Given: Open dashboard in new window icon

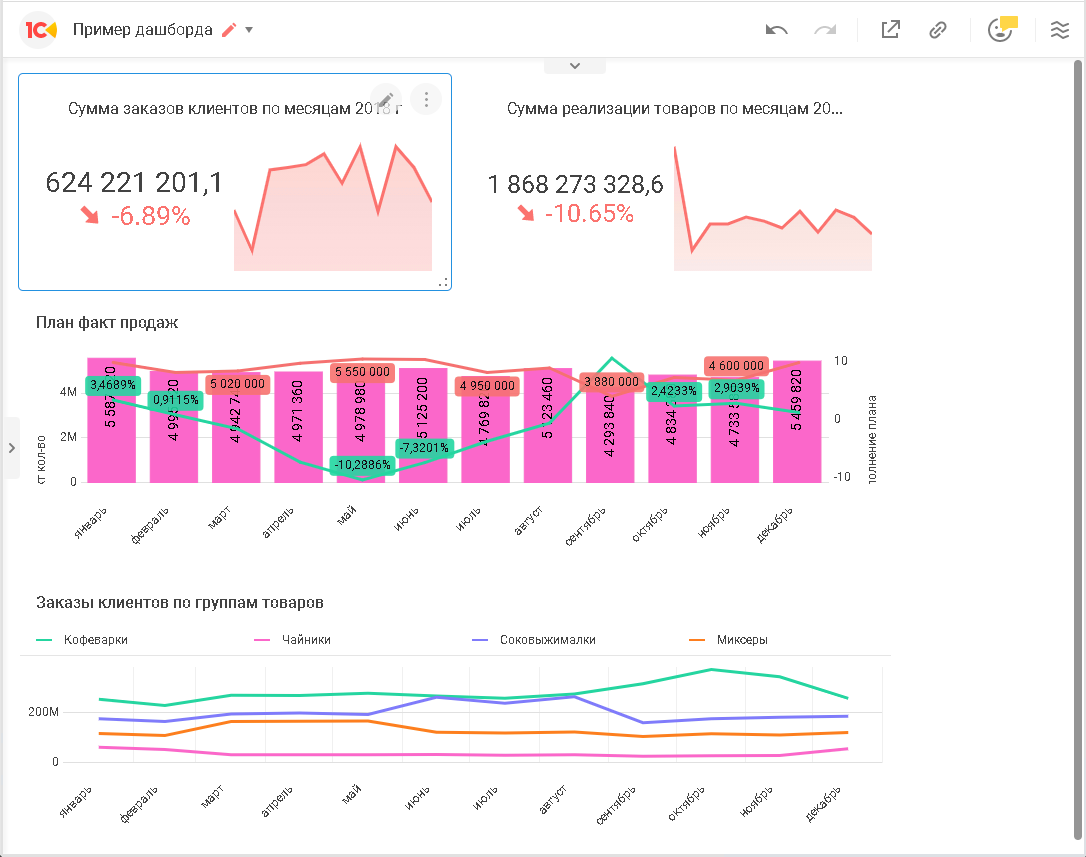Looking at the screenshot, I should (x=890, y=30).
